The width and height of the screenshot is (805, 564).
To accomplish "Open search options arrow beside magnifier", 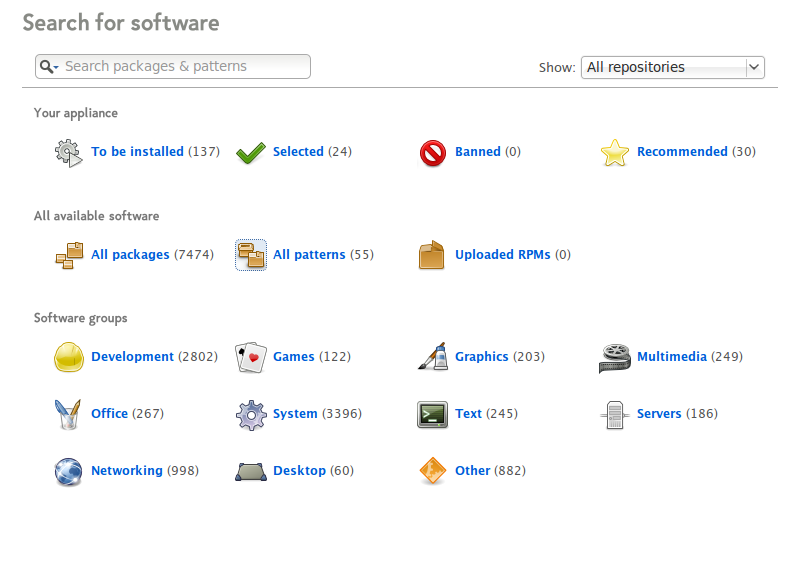I will coord(55,67).
